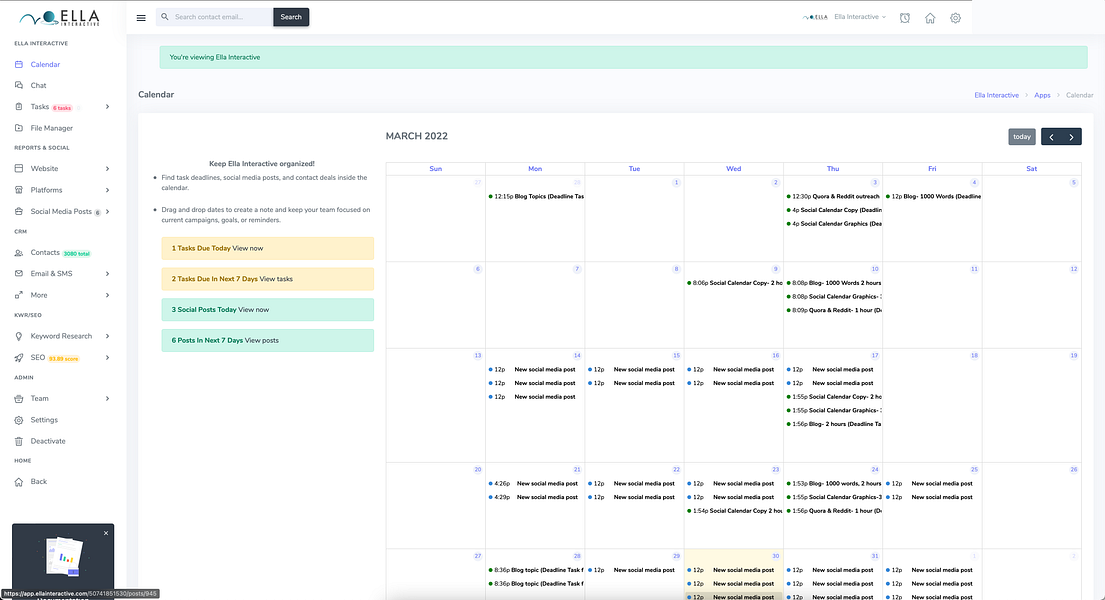The height and width of the screenshot is (600, 1105).
Task: Click the SEO rocket icon
Action: 19,357
